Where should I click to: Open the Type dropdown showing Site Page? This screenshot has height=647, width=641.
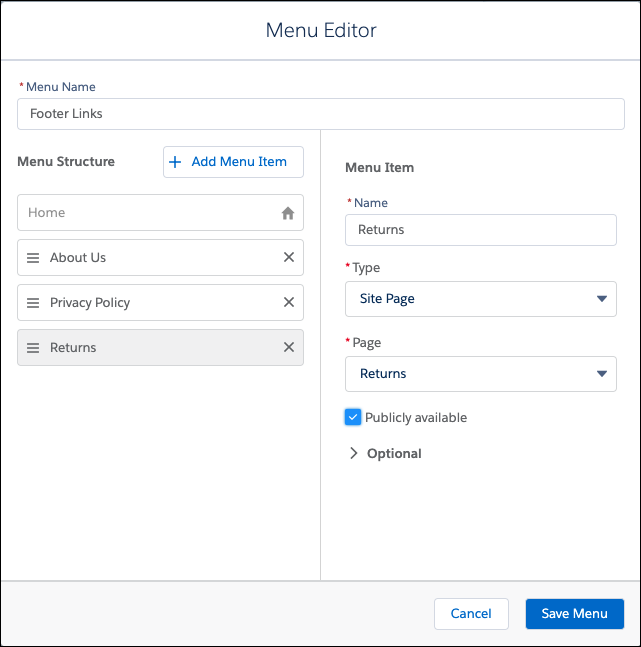pos(481,299)
